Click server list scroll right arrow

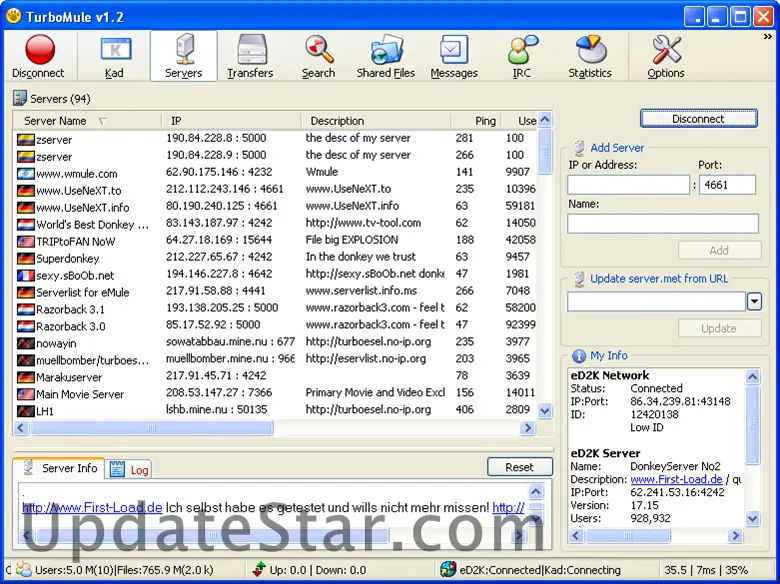(527, 428)
